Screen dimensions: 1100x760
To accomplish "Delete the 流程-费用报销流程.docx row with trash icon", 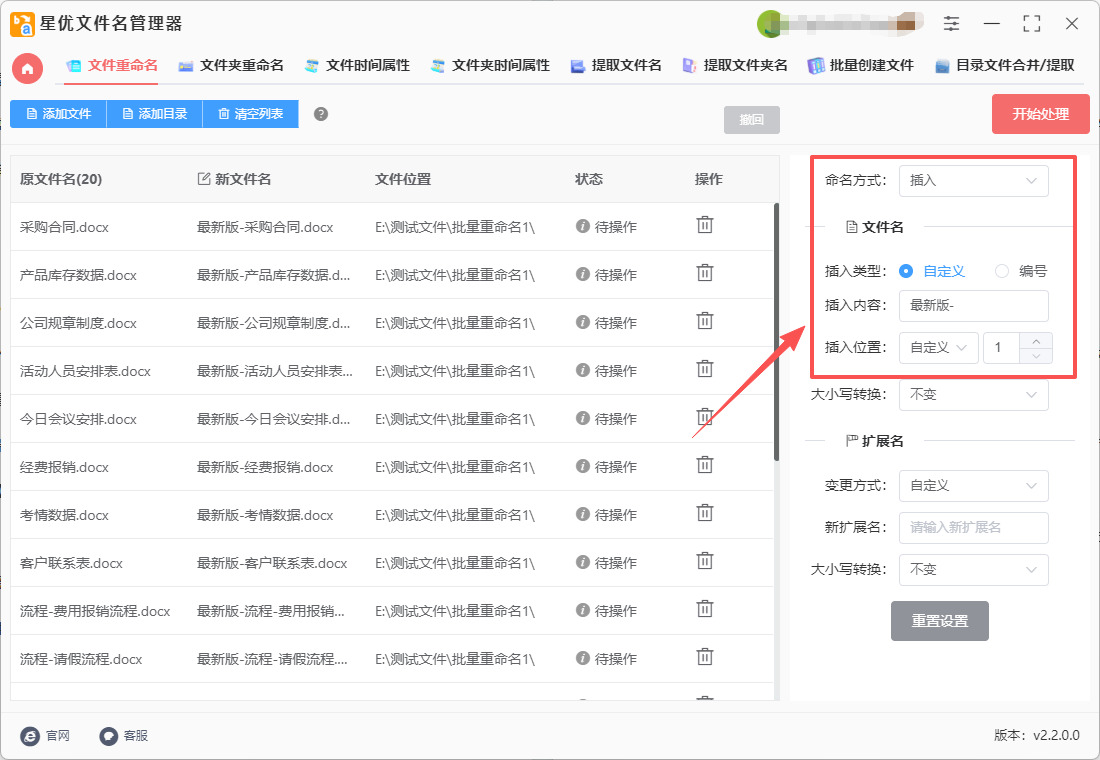I will [x=704, y=609].
